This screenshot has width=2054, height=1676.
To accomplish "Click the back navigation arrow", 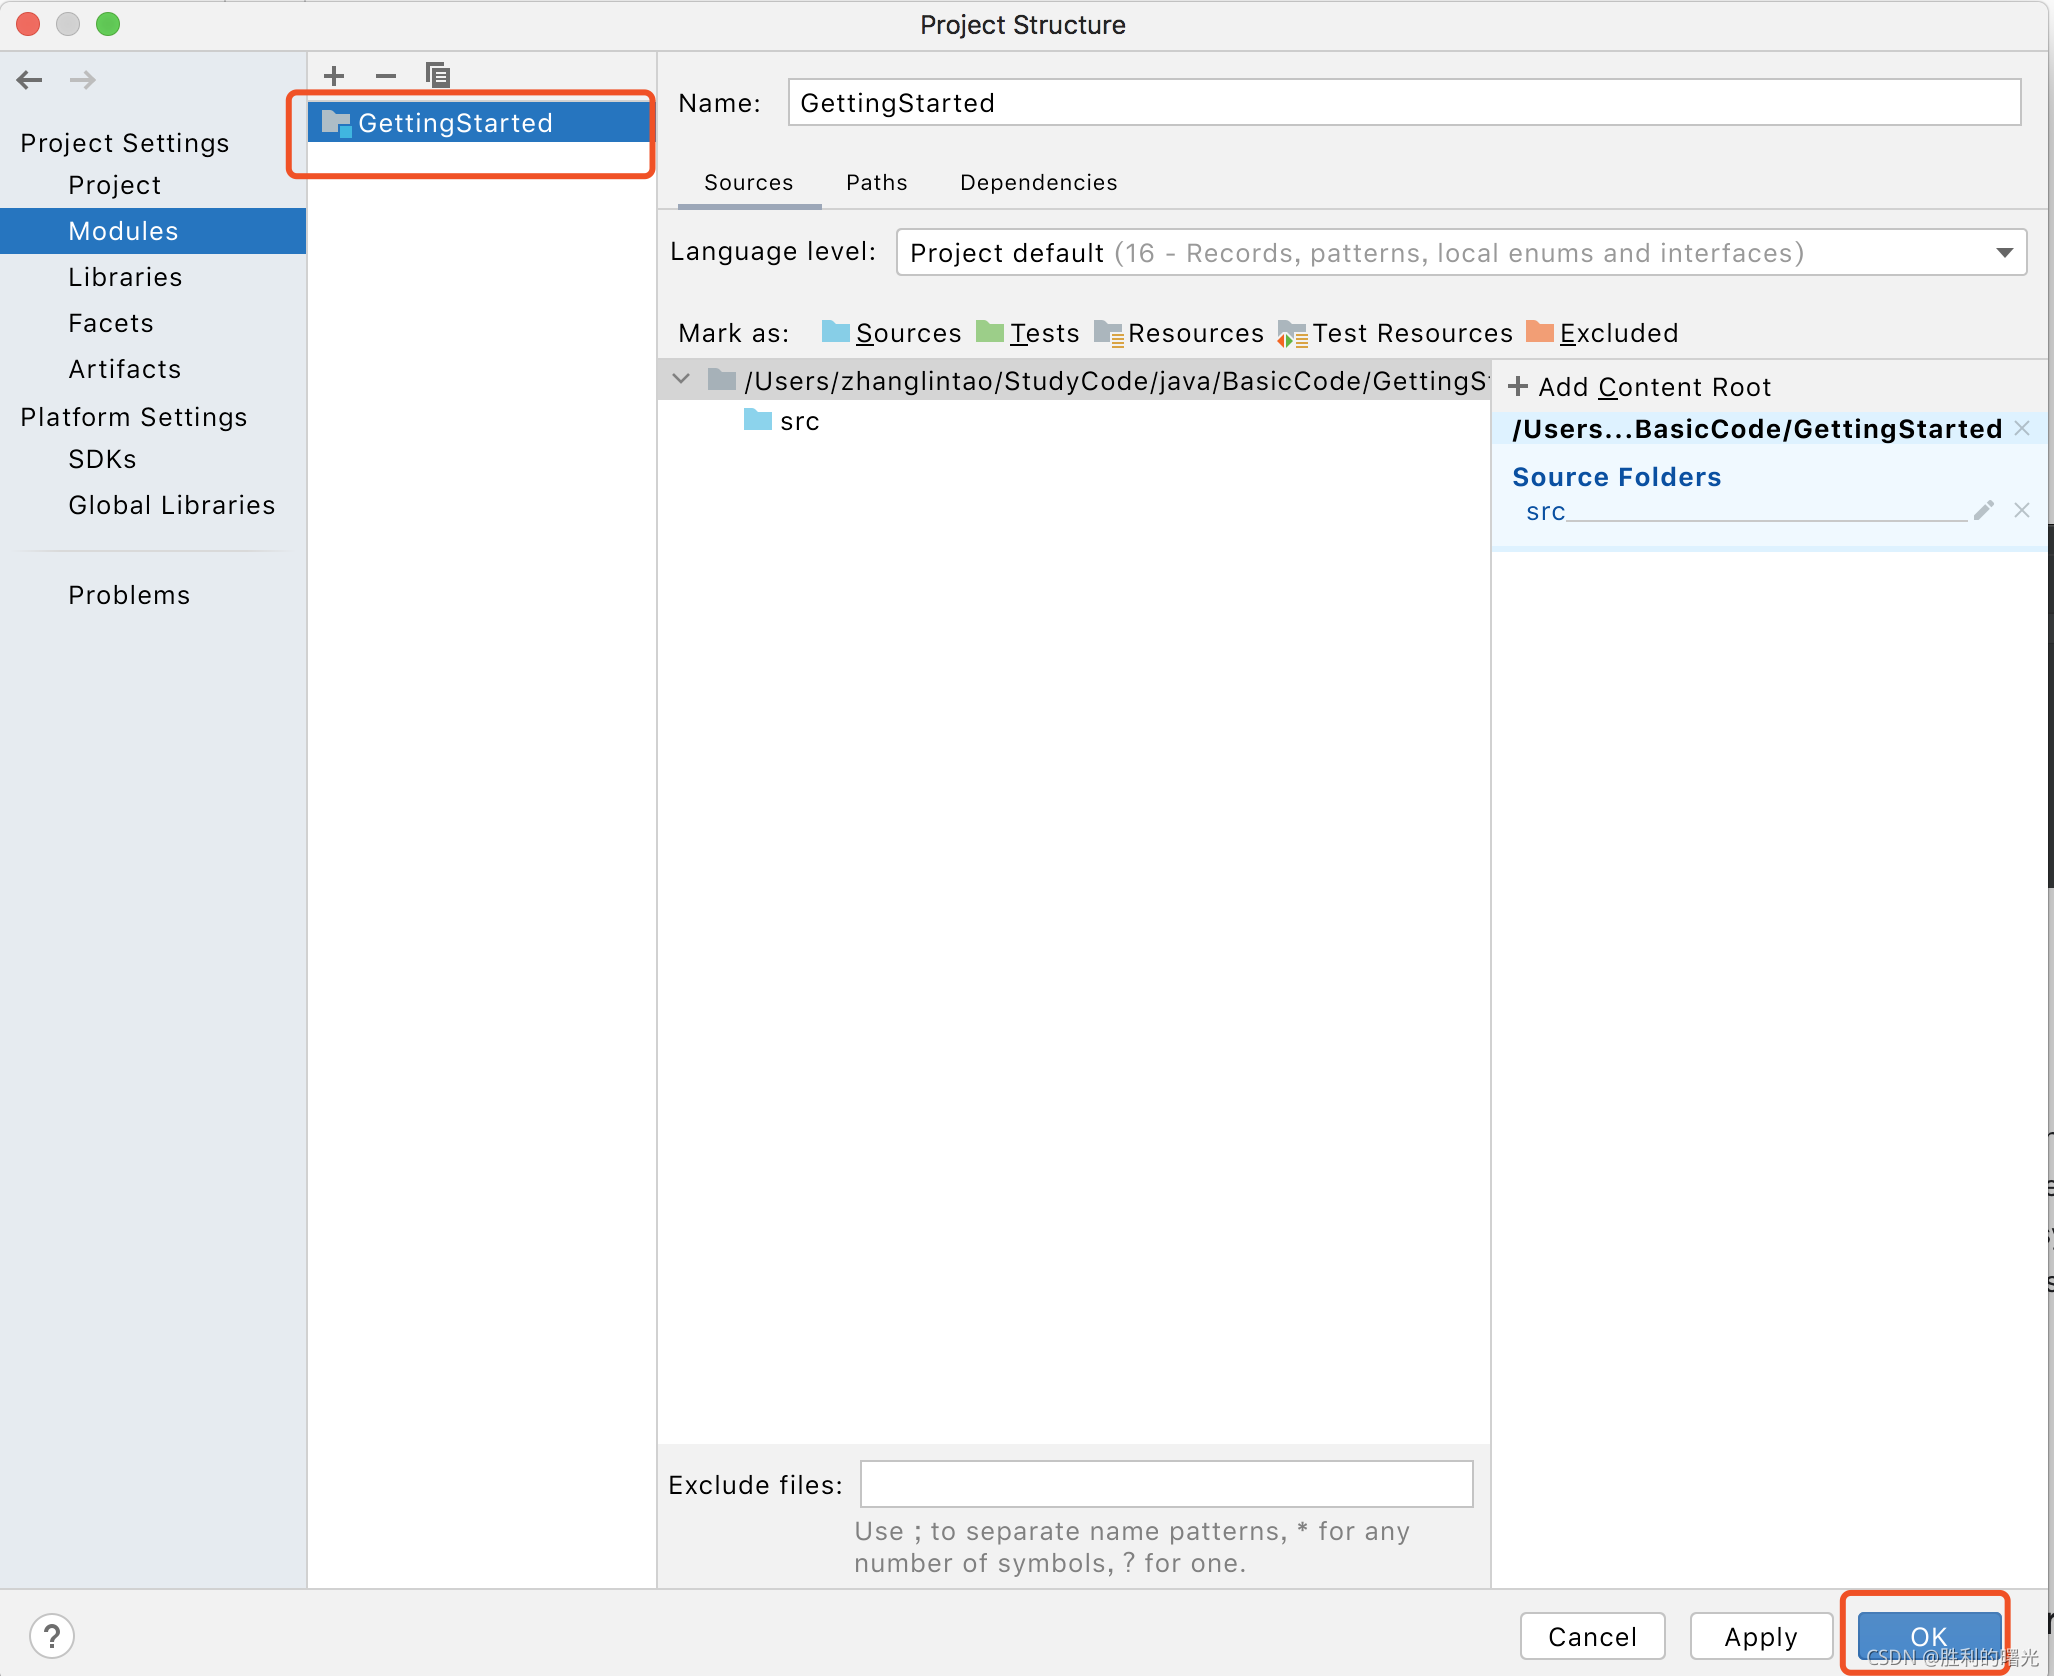I will pyautogui.click(x=30, y=80).
